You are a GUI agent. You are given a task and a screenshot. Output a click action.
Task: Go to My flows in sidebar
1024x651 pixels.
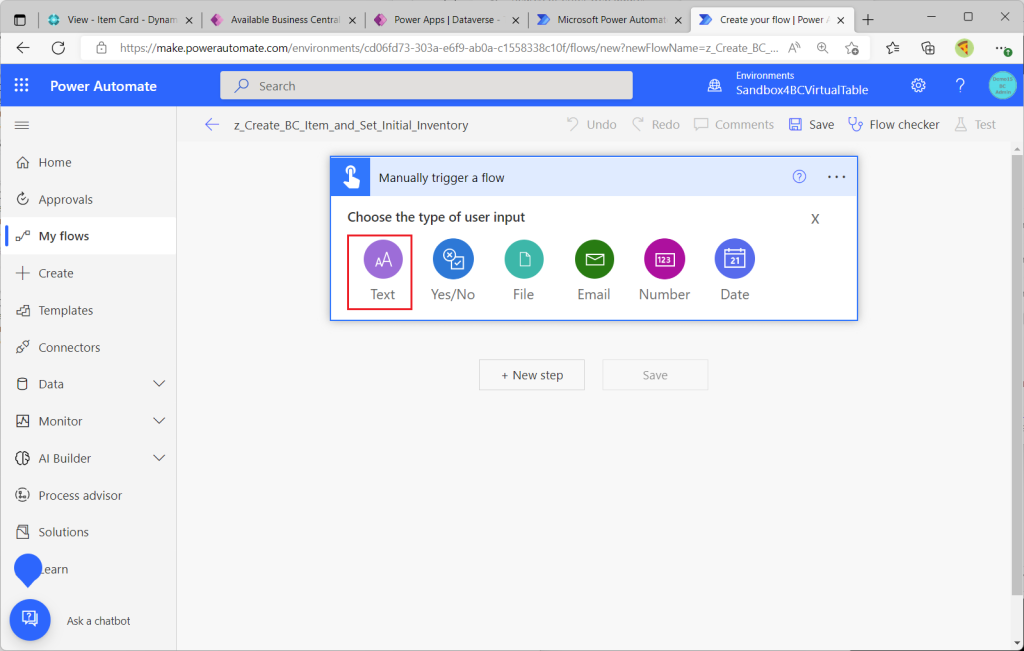64,236
